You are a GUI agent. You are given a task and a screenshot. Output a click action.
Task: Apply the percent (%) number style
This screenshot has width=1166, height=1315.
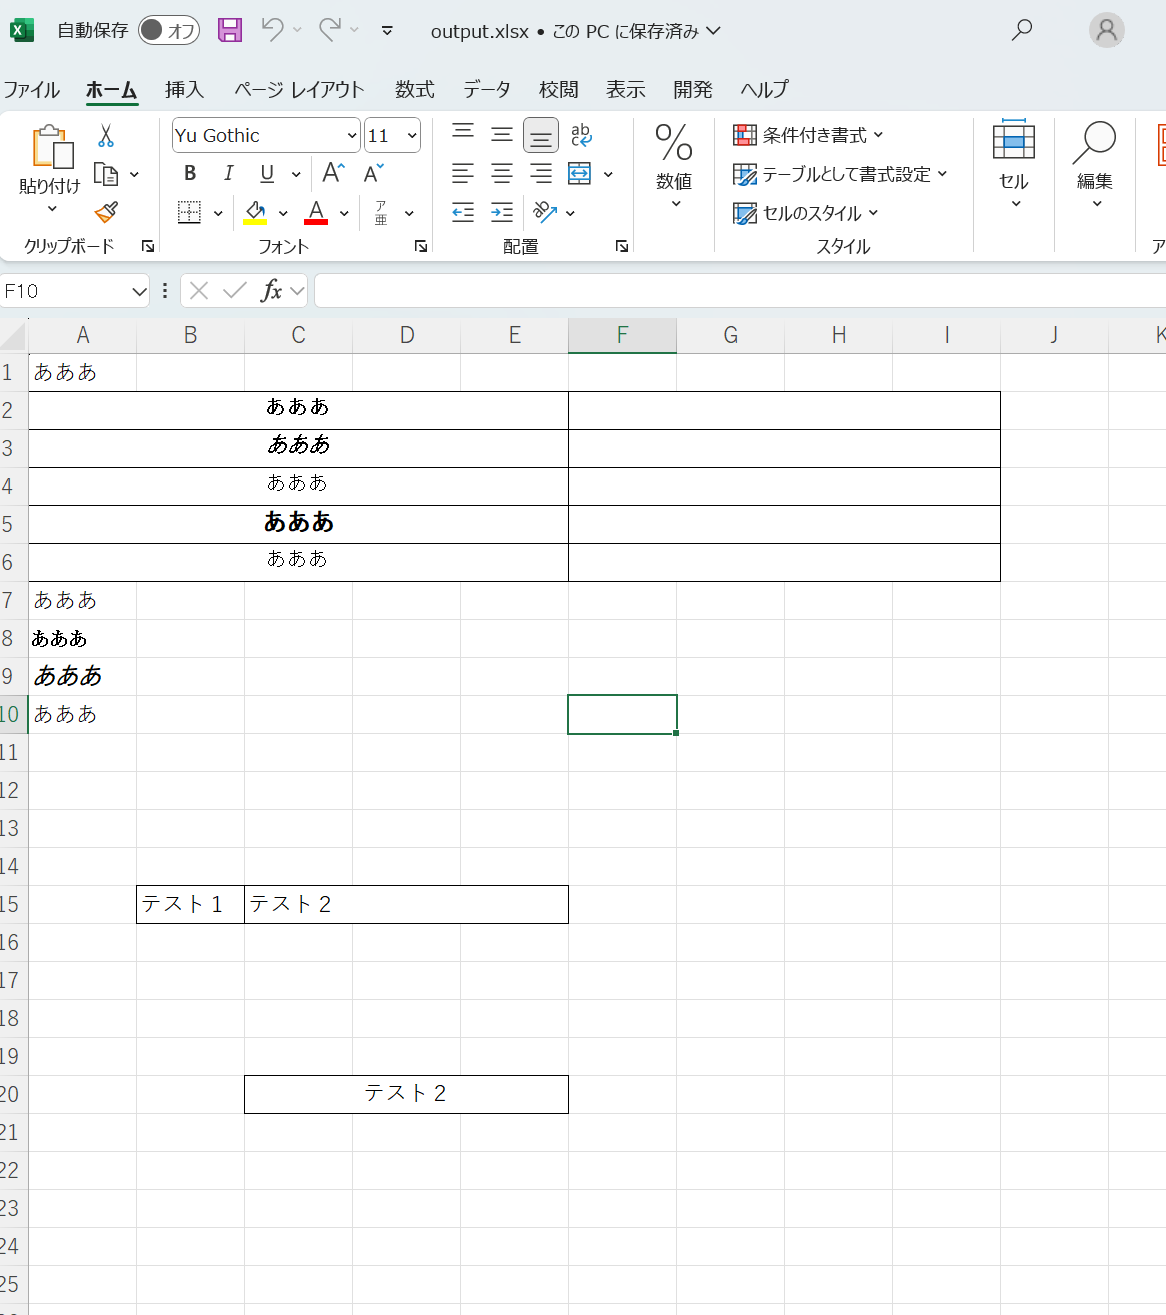point(674,145)
